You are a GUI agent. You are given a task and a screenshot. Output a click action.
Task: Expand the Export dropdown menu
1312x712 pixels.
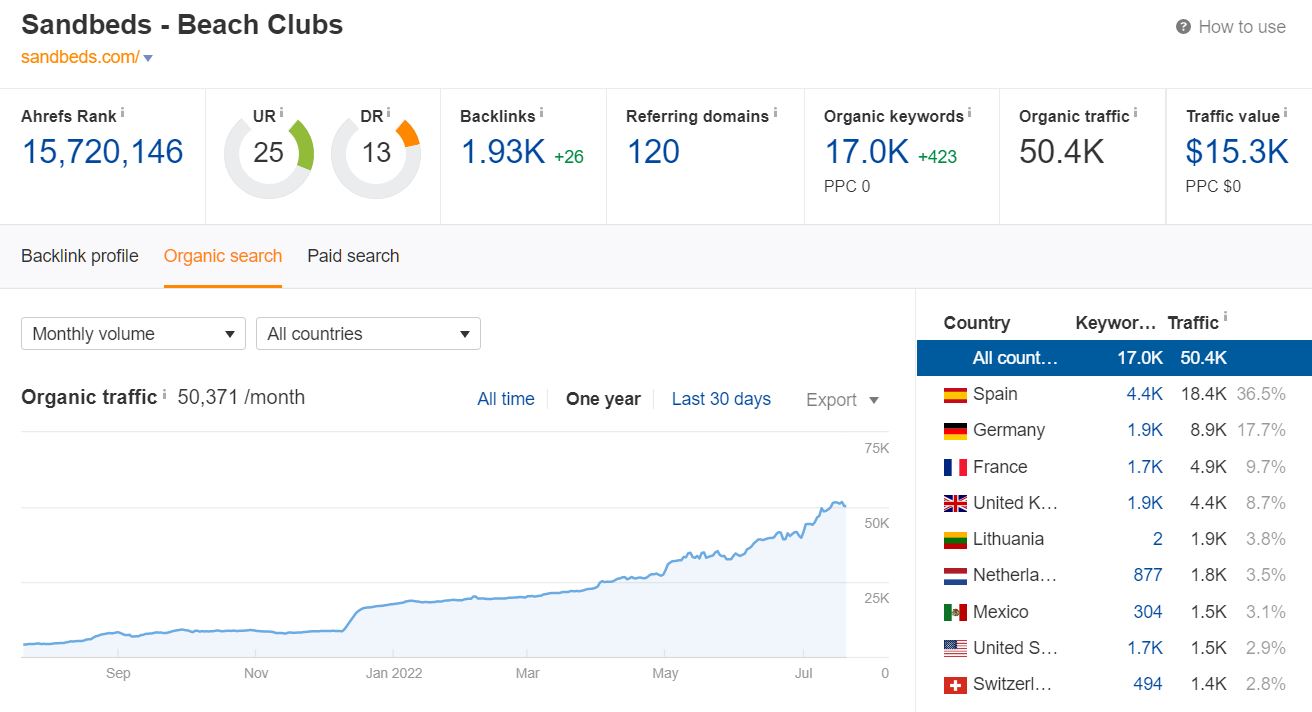[843, 400]
